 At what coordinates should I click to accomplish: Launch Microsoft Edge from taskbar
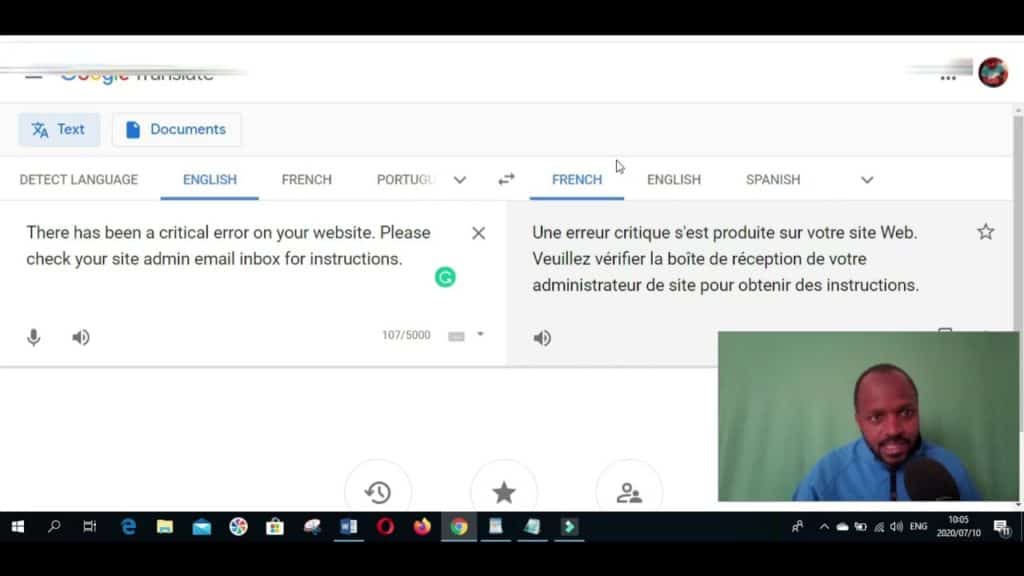[x=129, y=526]
